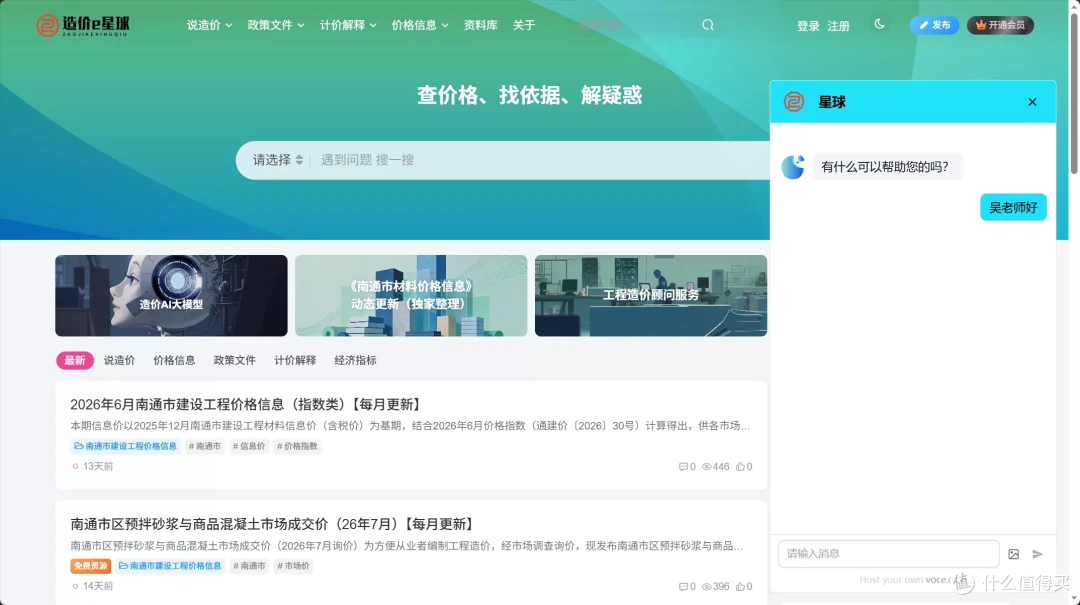Click the attach image icon in chat
The height and width of the screenshot is (605, 1080).
click(x=1013, y=554)
